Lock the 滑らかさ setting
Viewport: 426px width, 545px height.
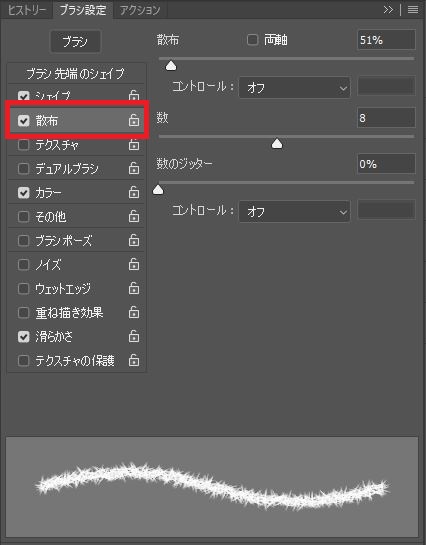pos(134,336)
